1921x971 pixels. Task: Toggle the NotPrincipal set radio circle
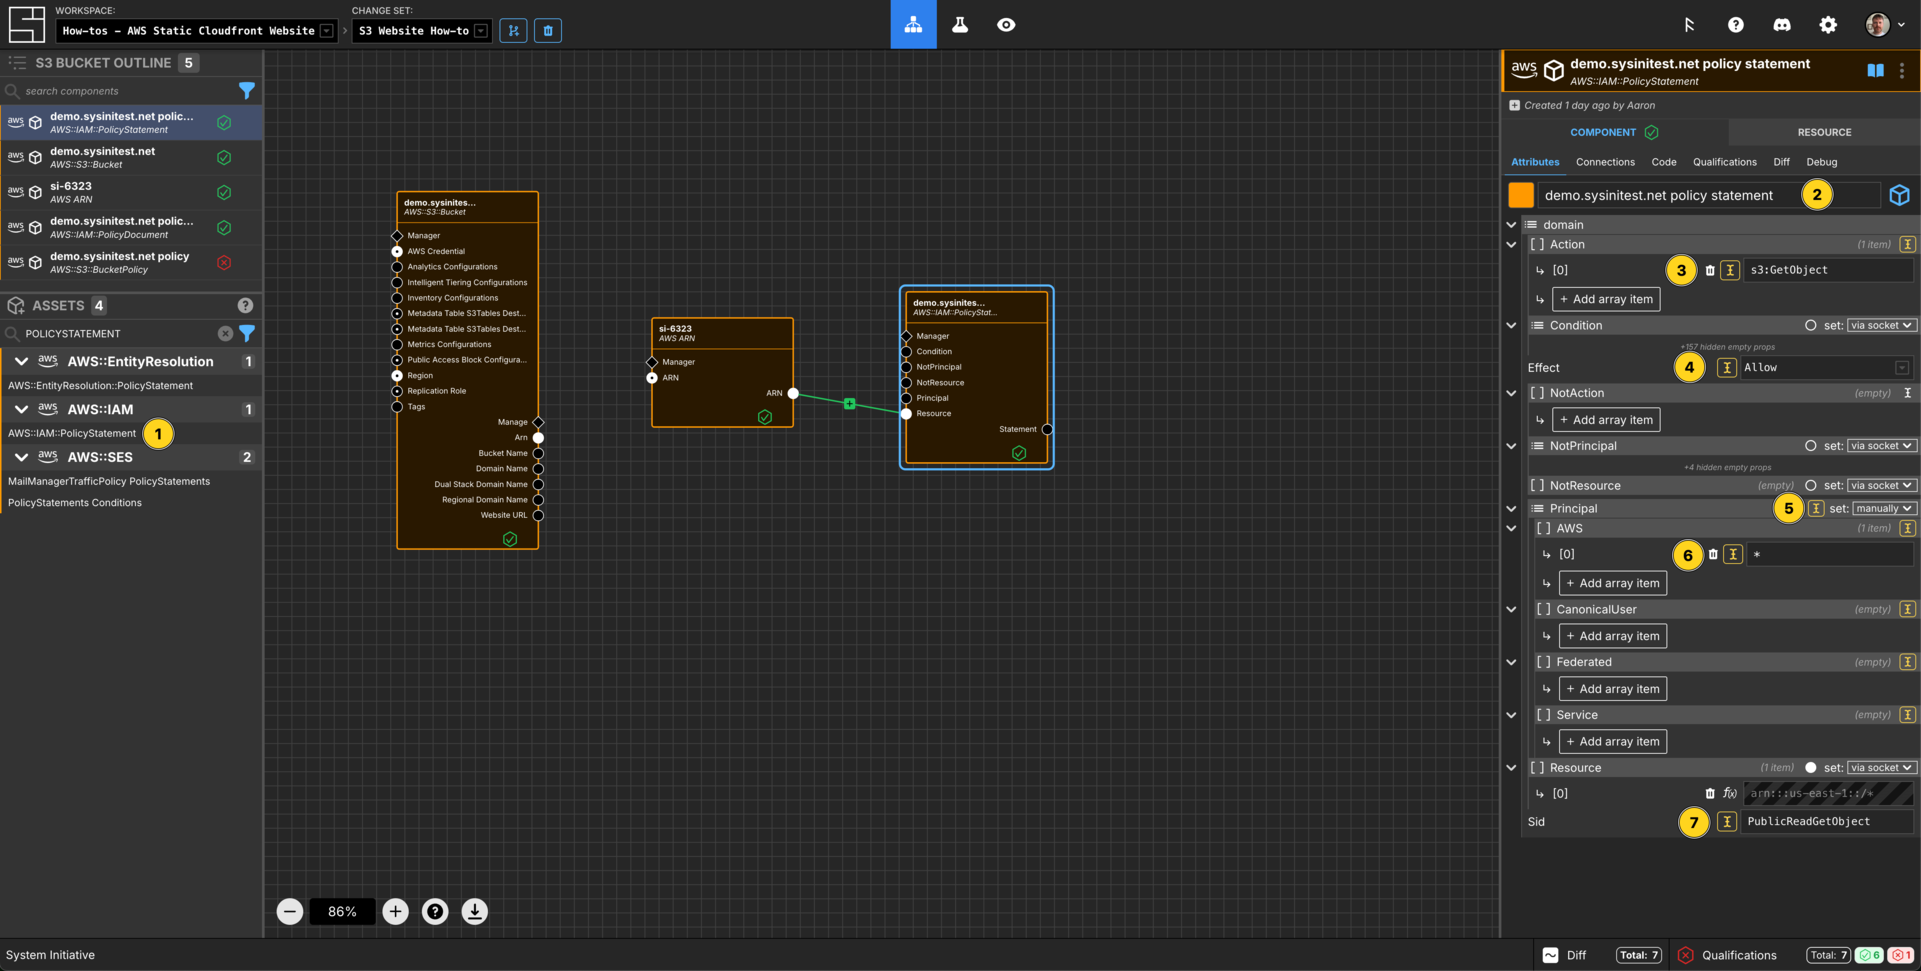[1811, 446]
